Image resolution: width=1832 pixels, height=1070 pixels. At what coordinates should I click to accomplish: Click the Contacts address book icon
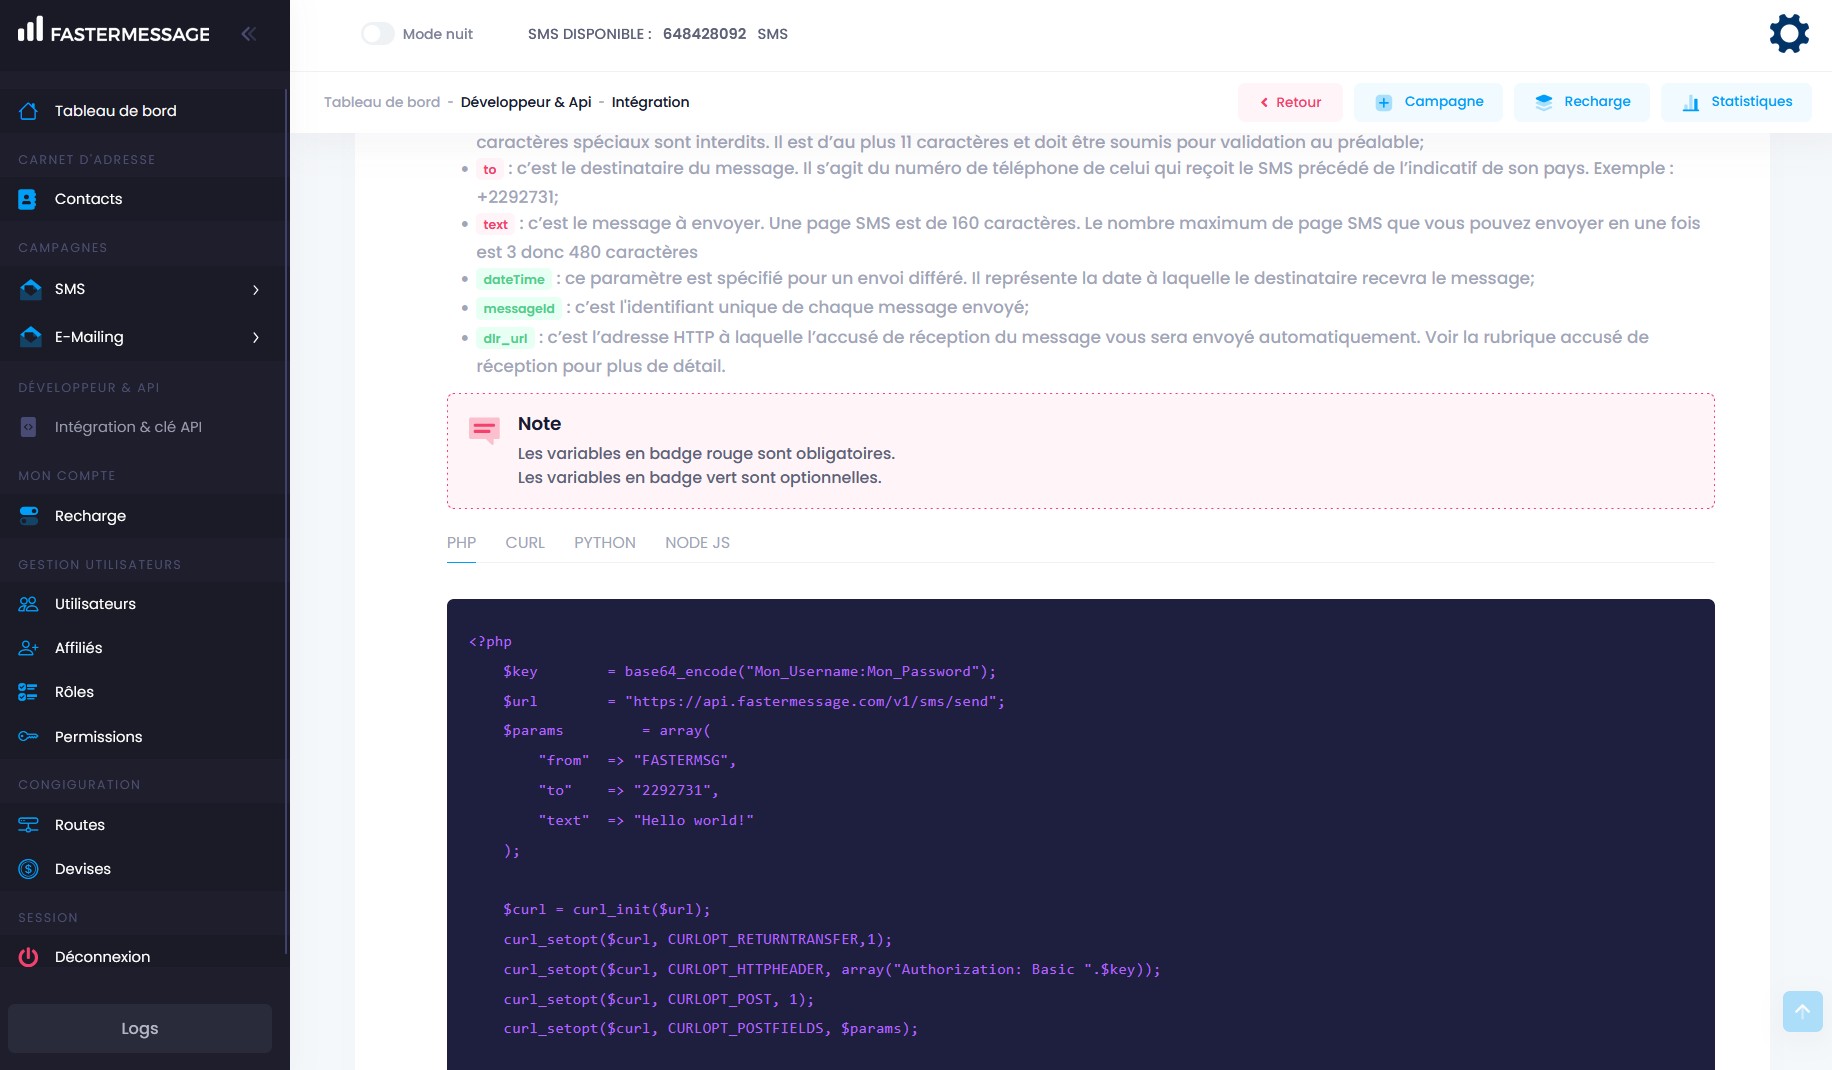pos(28,199)
